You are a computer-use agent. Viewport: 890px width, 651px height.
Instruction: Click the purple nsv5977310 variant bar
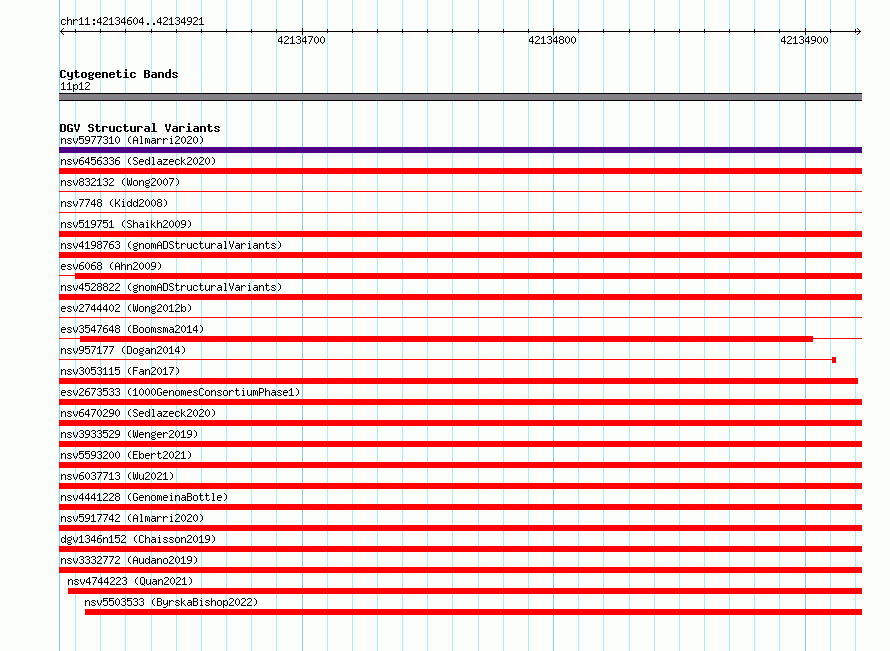click(460, 150)
